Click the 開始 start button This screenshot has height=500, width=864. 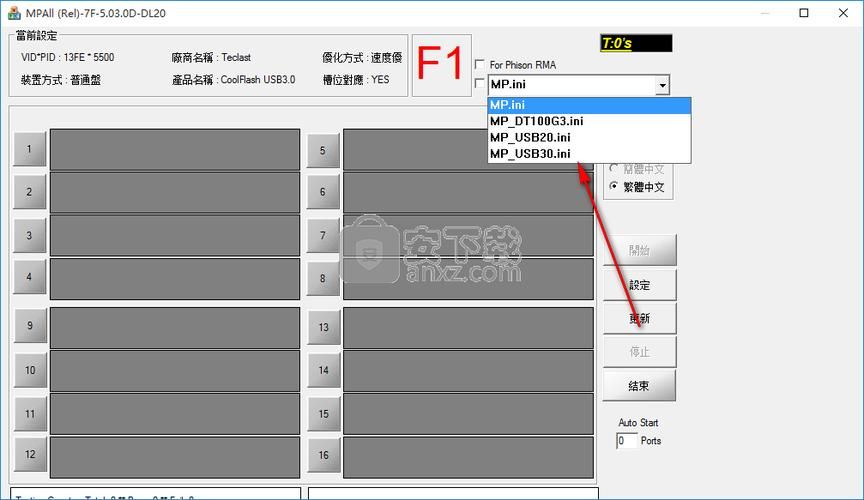pyautogui.click(x=639, y=251)
